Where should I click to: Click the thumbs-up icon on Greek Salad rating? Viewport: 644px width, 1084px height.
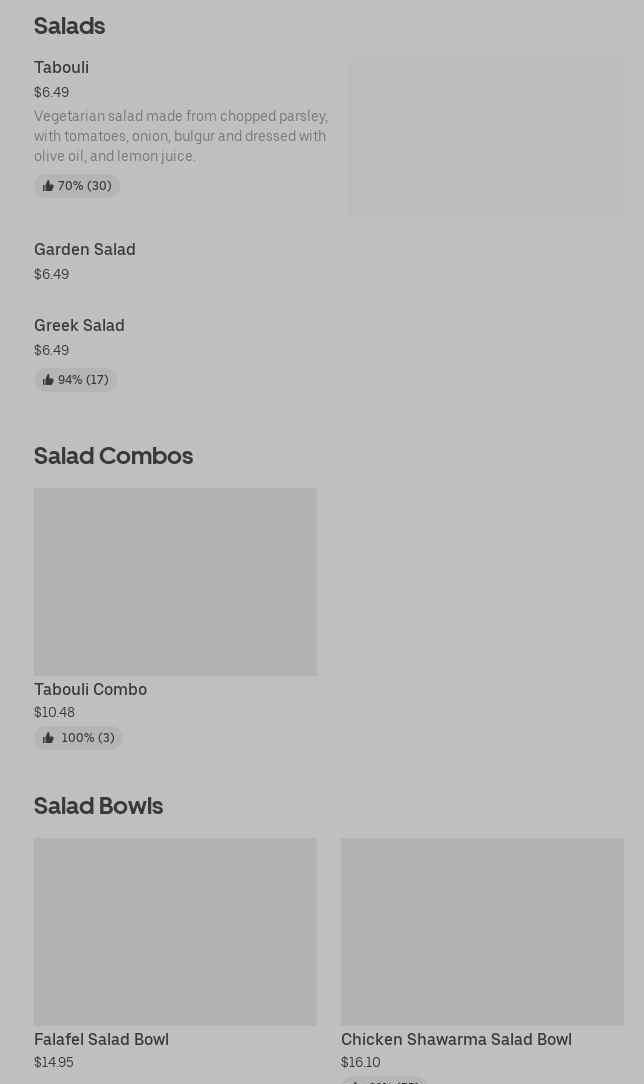pos(48,380)
